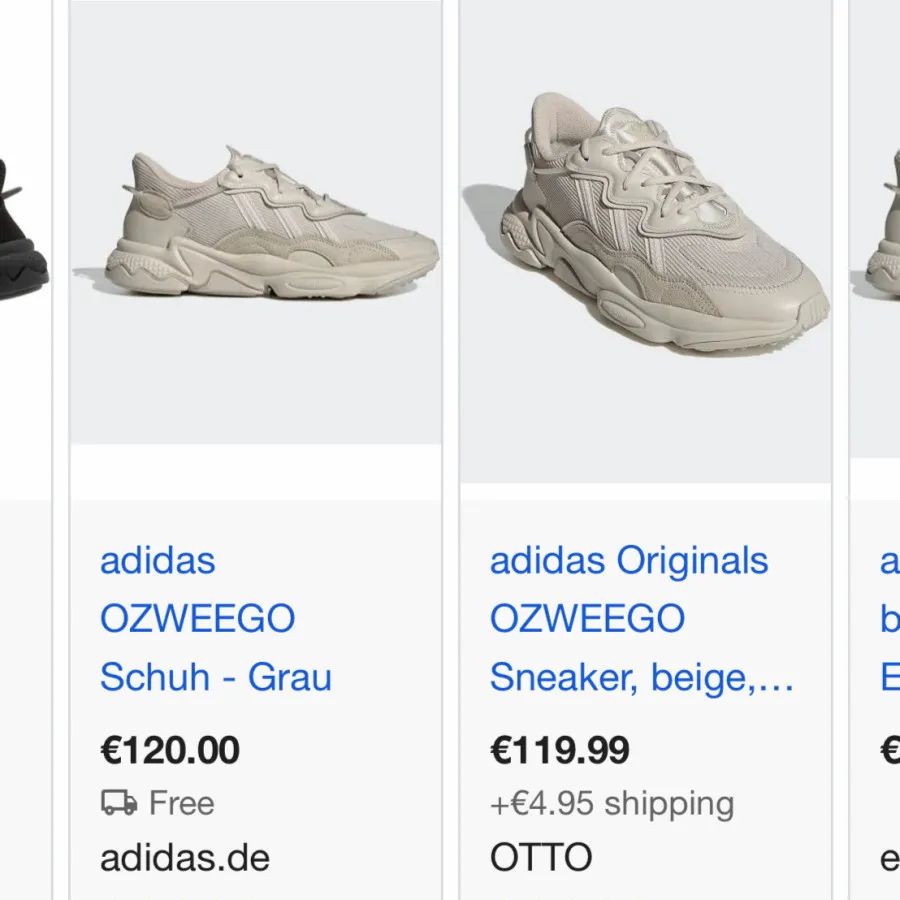Click the "+€4.95 shipping" text
900x900 pixels.
click(611, 803)
